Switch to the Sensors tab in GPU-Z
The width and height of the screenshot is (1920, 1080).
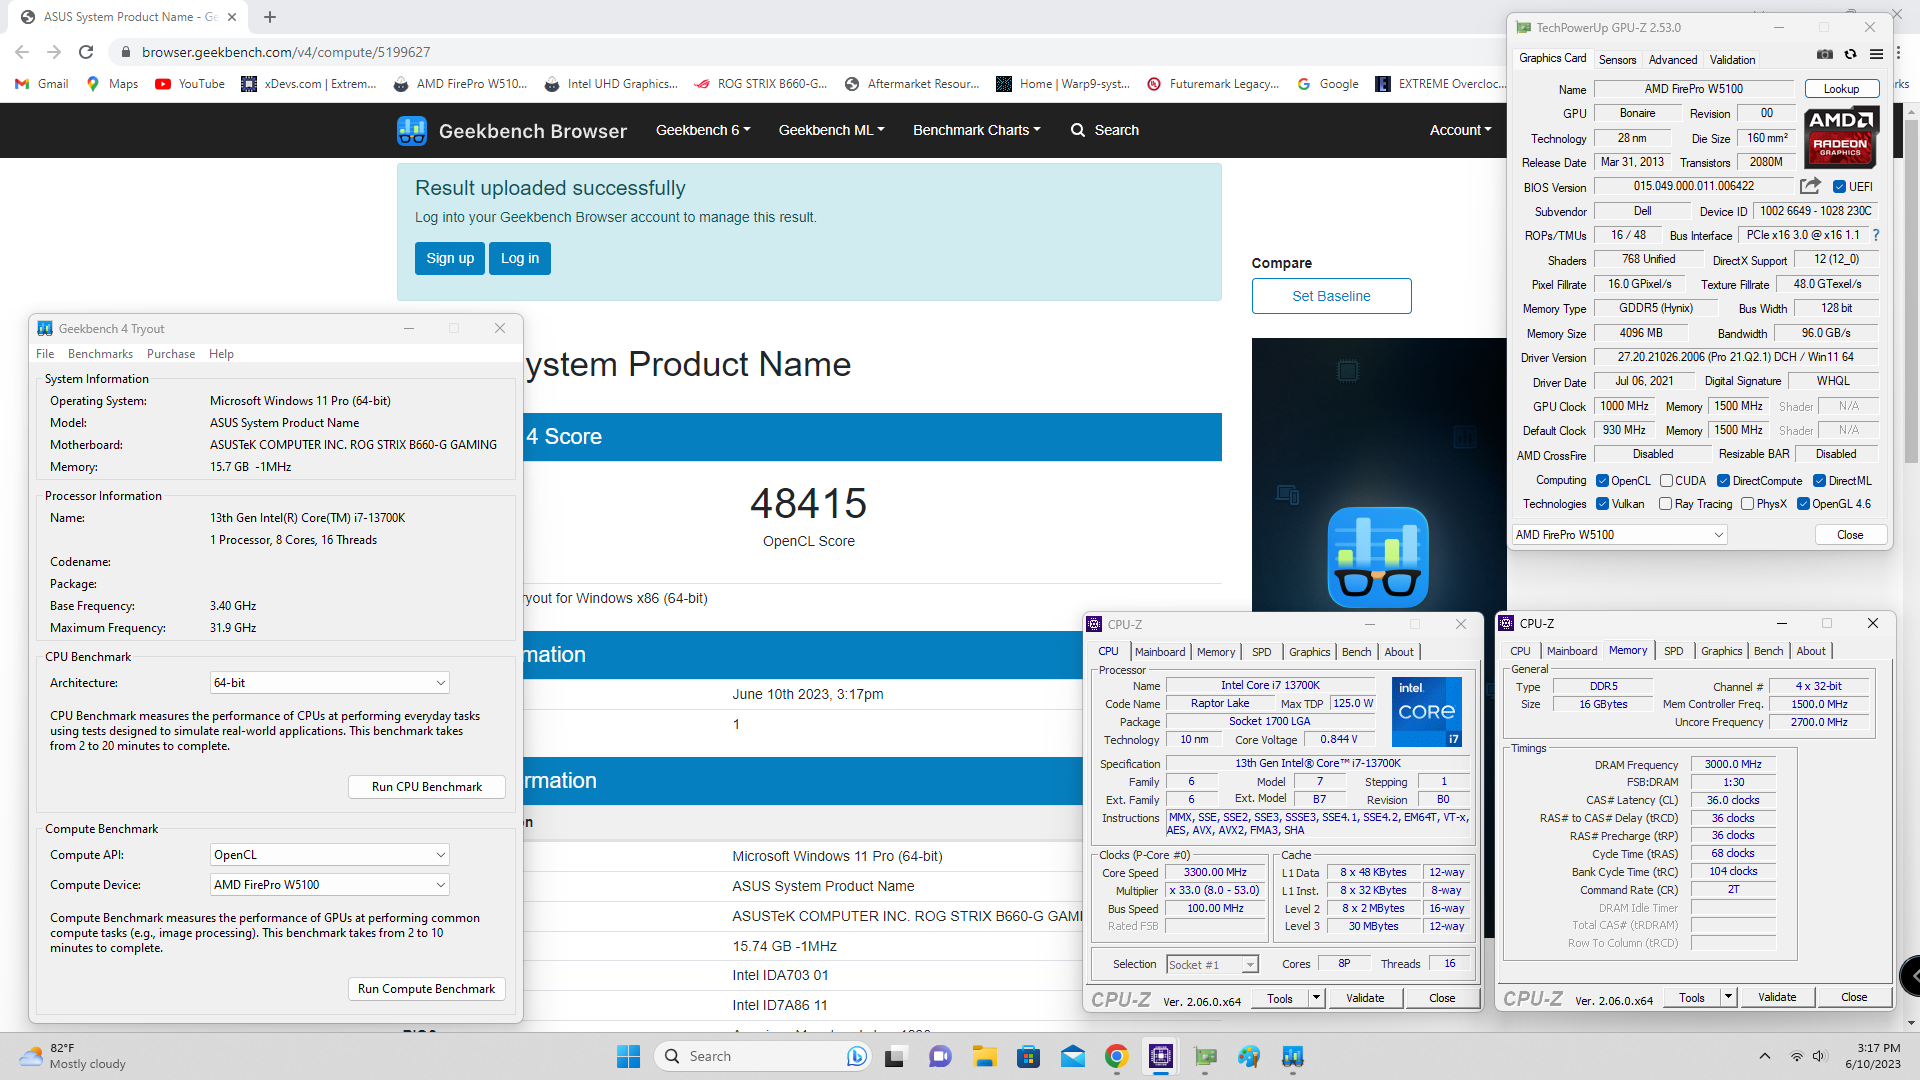pyautogui.click(x=1617, y=60)
